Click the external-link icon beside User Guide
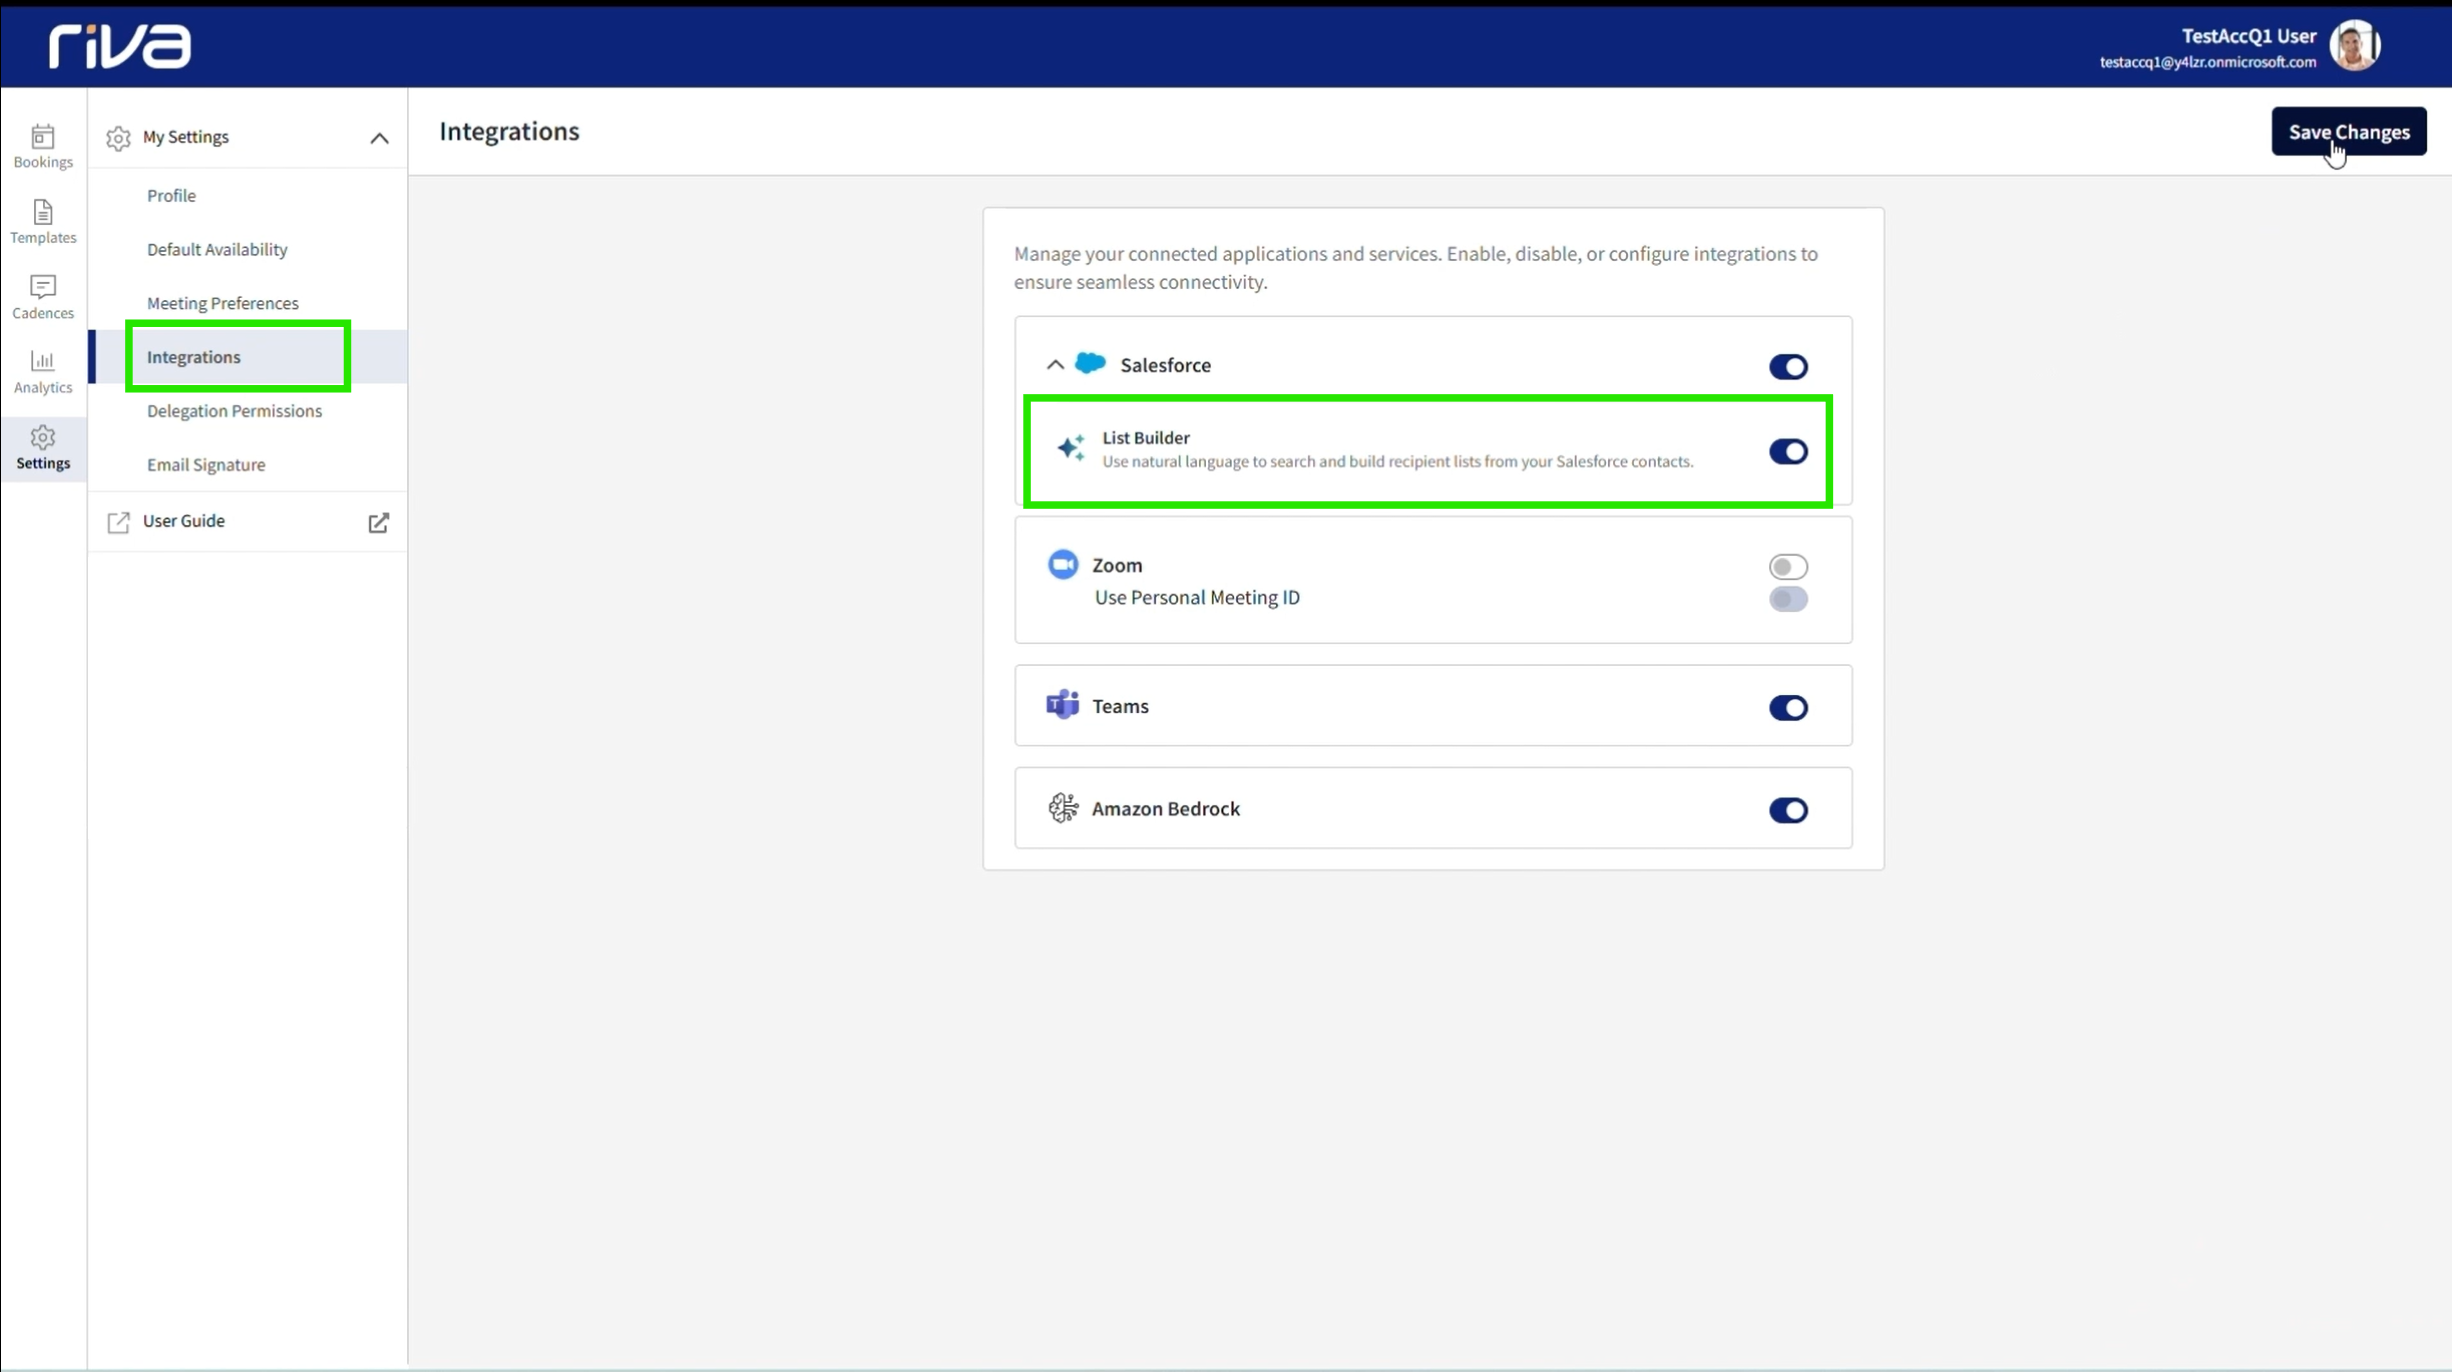Screen dimensions: 2452x1372 (x=378, y=522)
